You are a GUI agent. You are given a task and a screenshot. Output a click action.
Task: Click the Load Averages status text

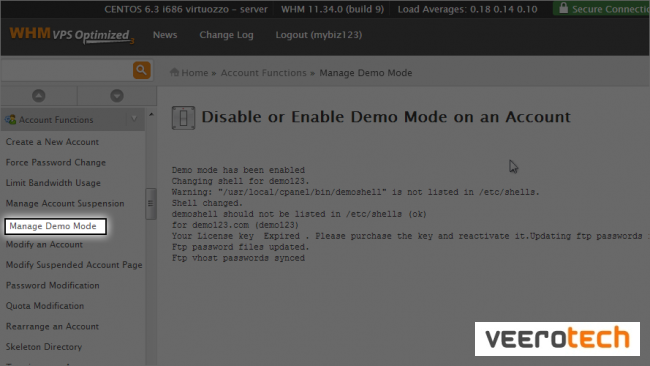(468, 9)
